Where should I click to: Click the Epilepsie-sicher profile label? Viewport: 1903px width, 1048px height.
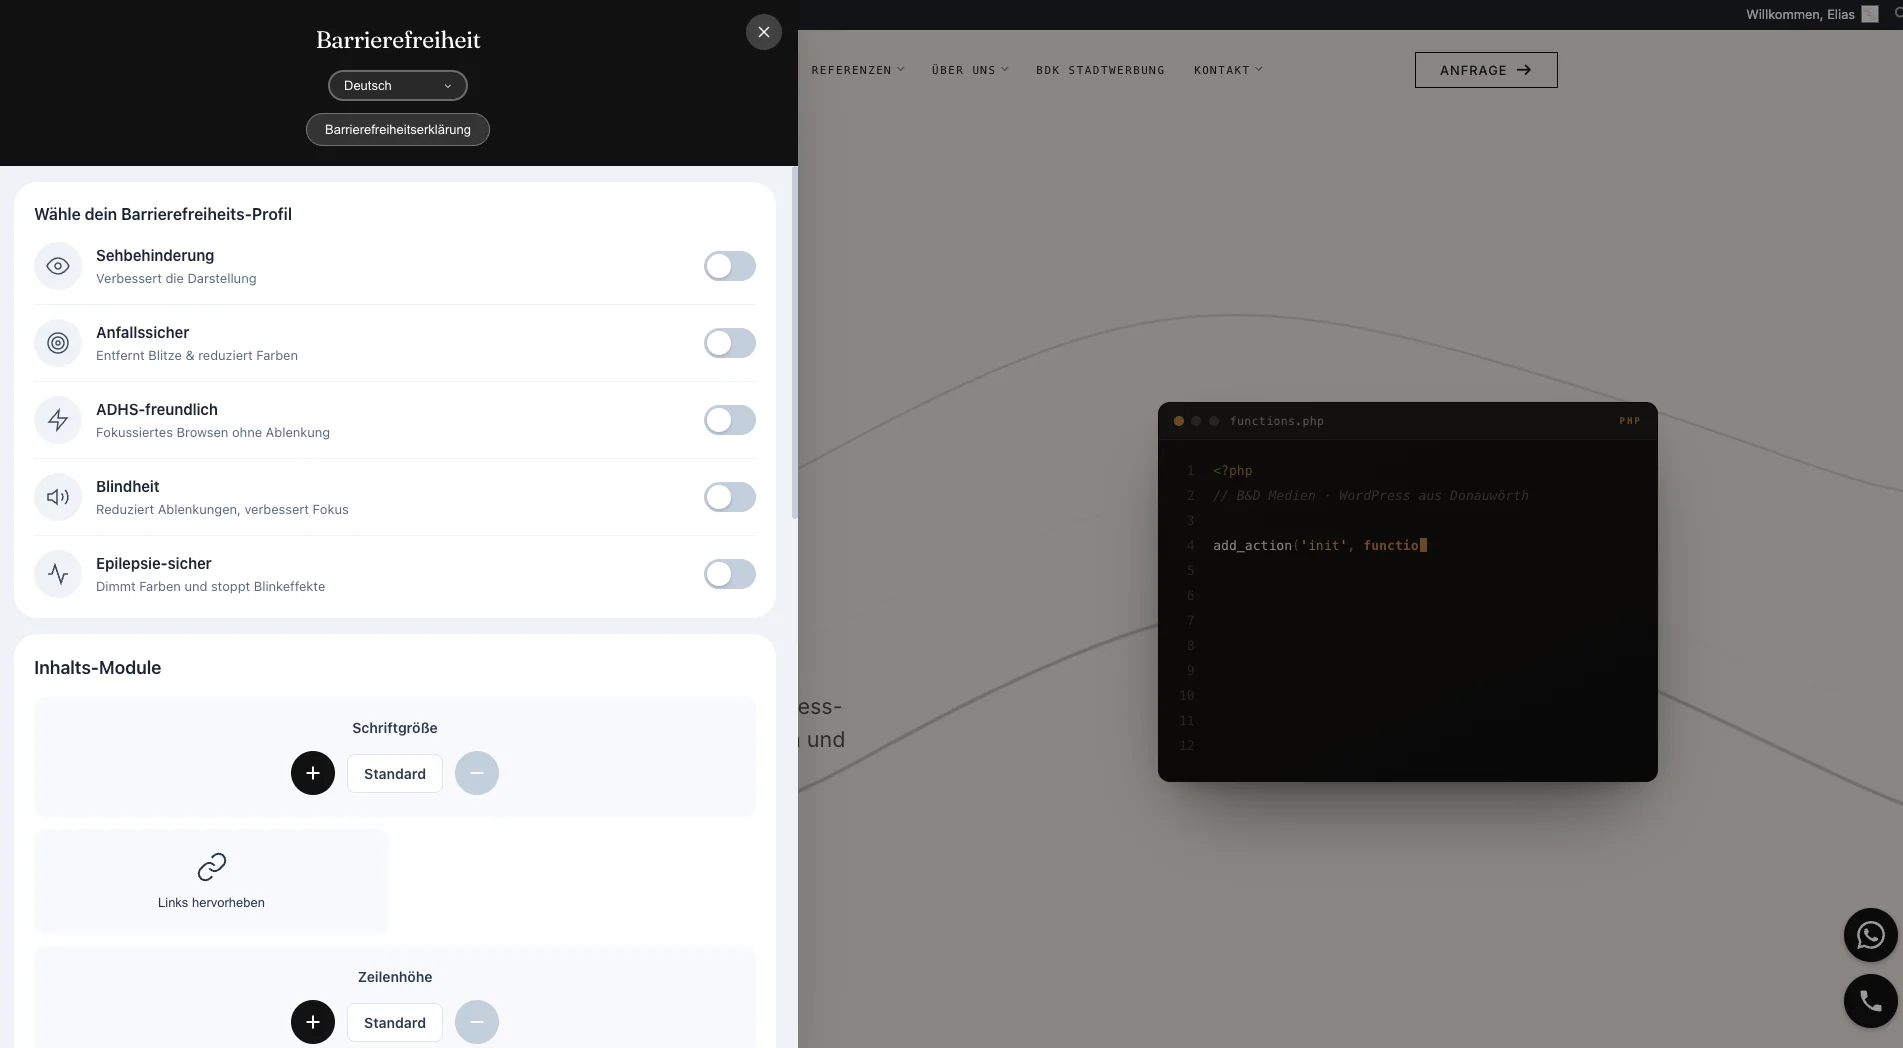pos(154,564)
